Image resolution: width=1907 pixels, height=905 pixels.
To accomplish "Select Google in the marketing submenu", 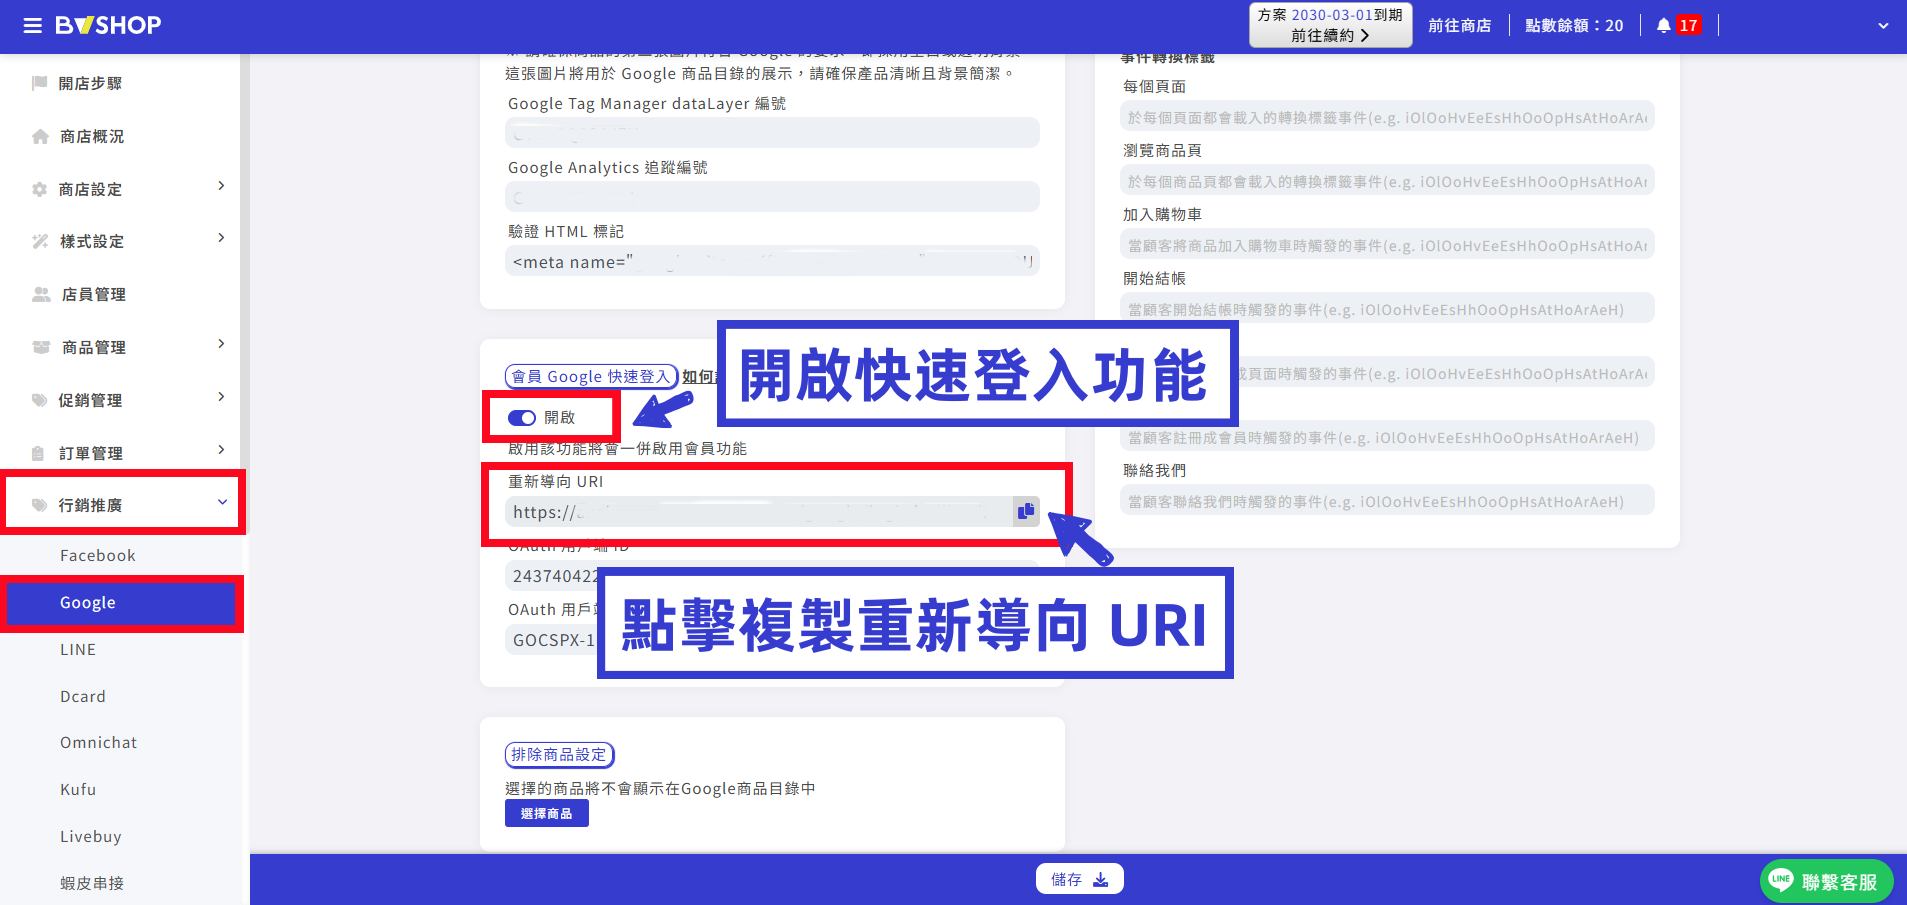I will [x=122, y=603].
